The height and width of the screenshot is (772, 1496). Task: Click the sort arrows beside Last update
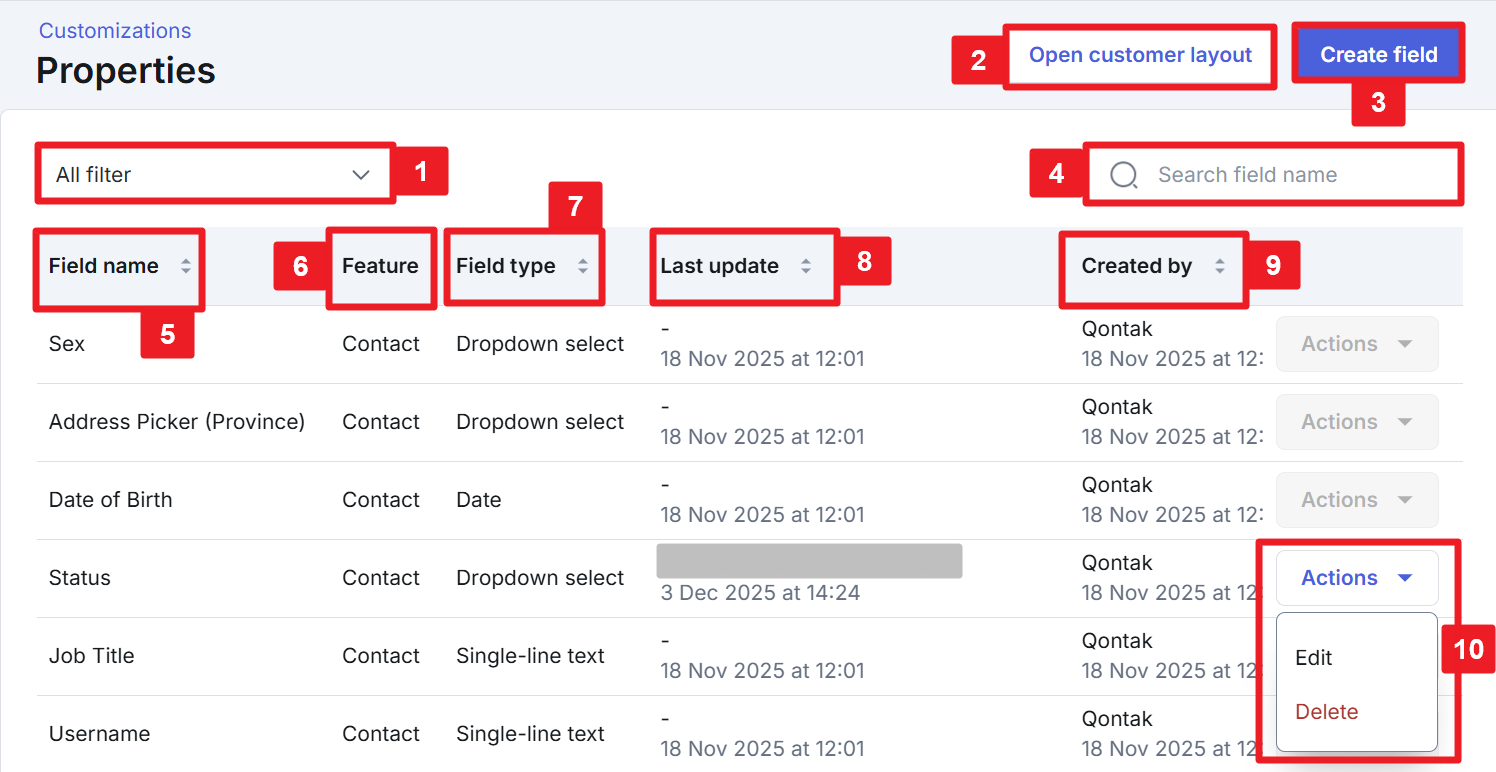[806, 266]
